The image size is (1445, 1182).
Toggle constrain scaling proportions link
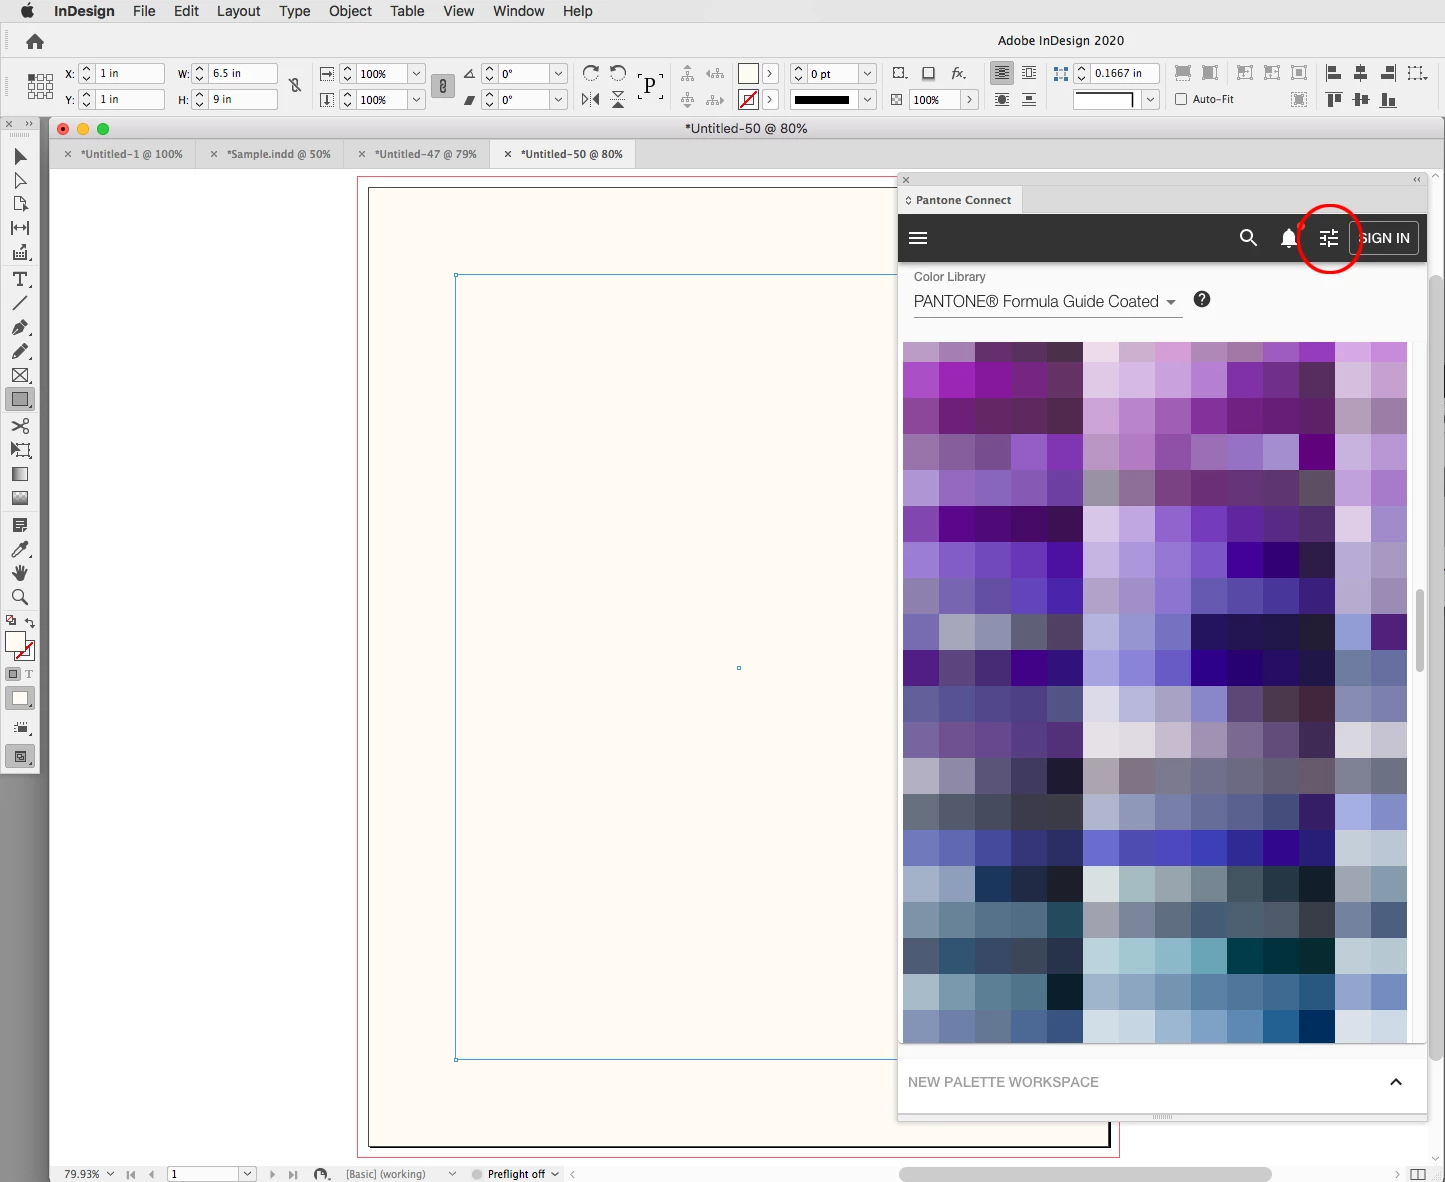pos(442,86)
